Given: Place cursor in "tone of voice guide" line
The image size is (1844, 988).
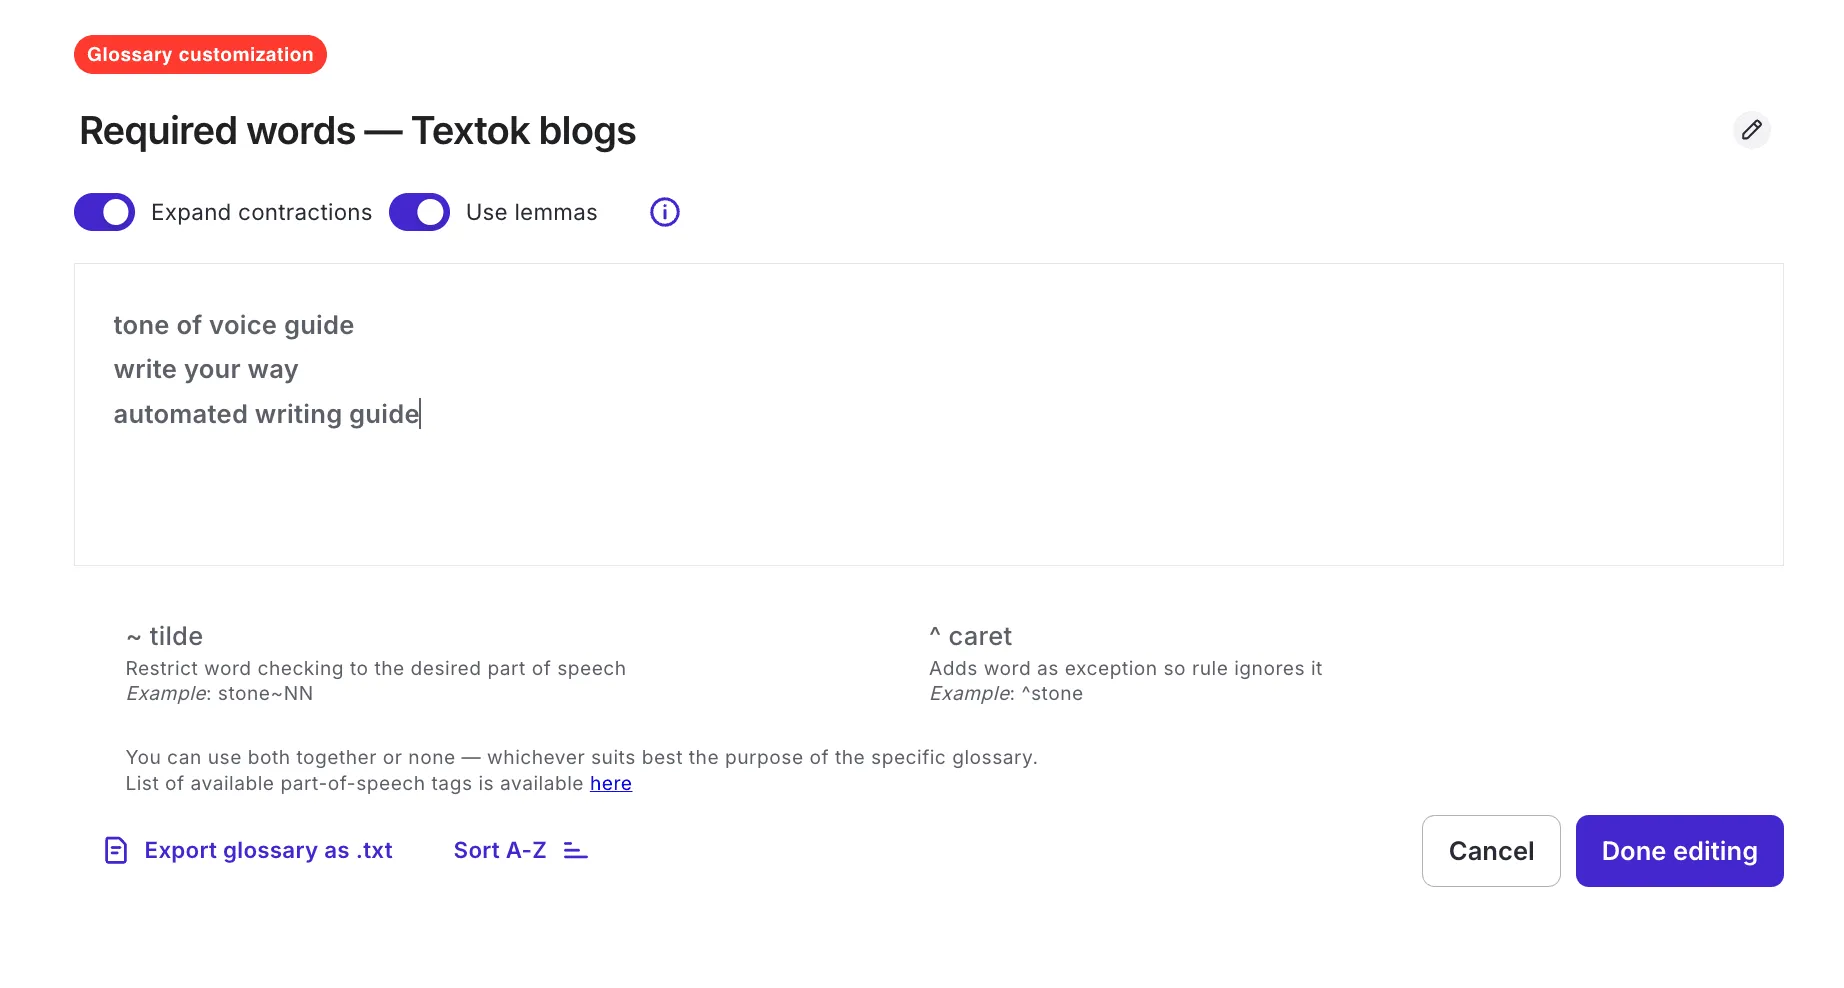Looking at the screenshot, I should [233, 325].
